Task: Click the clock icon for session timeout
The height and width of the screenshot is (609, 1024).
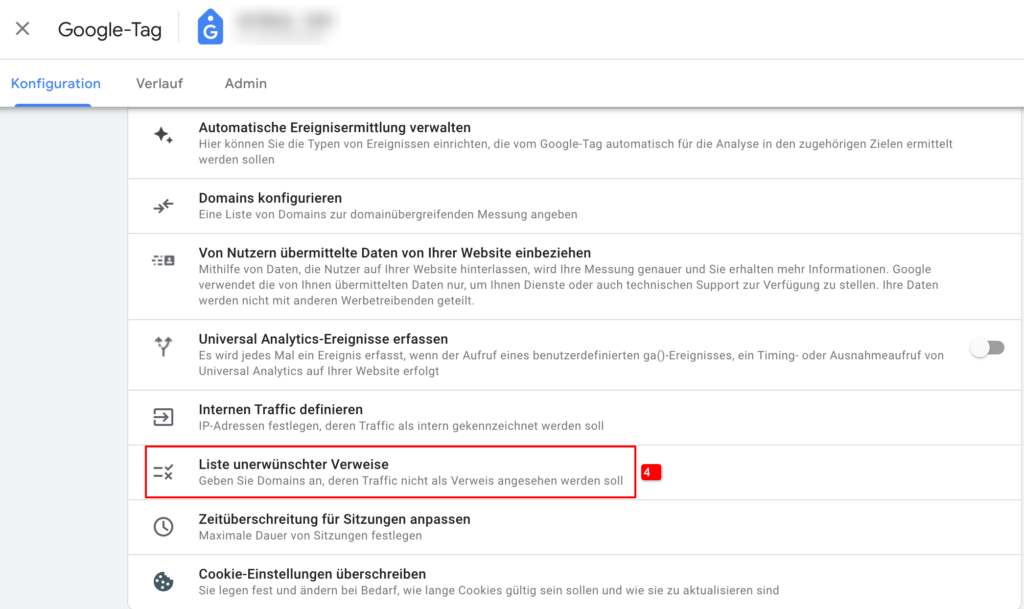Action: coord(163,527)
